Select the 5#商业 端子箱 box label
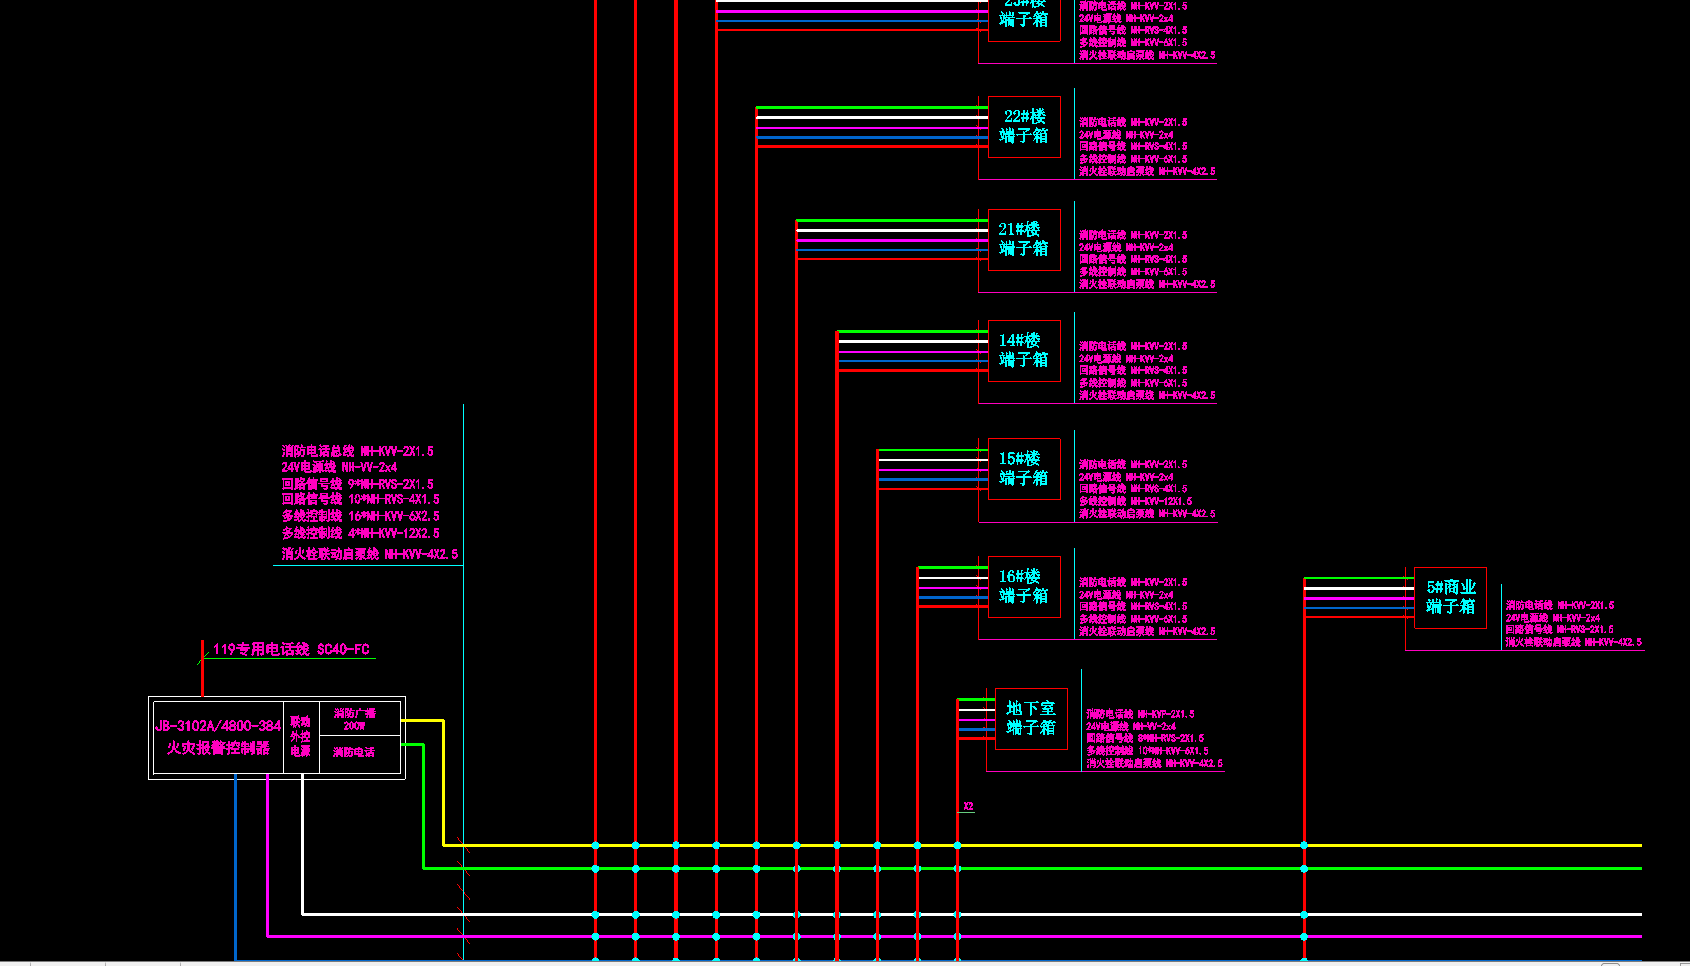The width and height of the screenshot is (1690, 966). tap(1451, 597)
